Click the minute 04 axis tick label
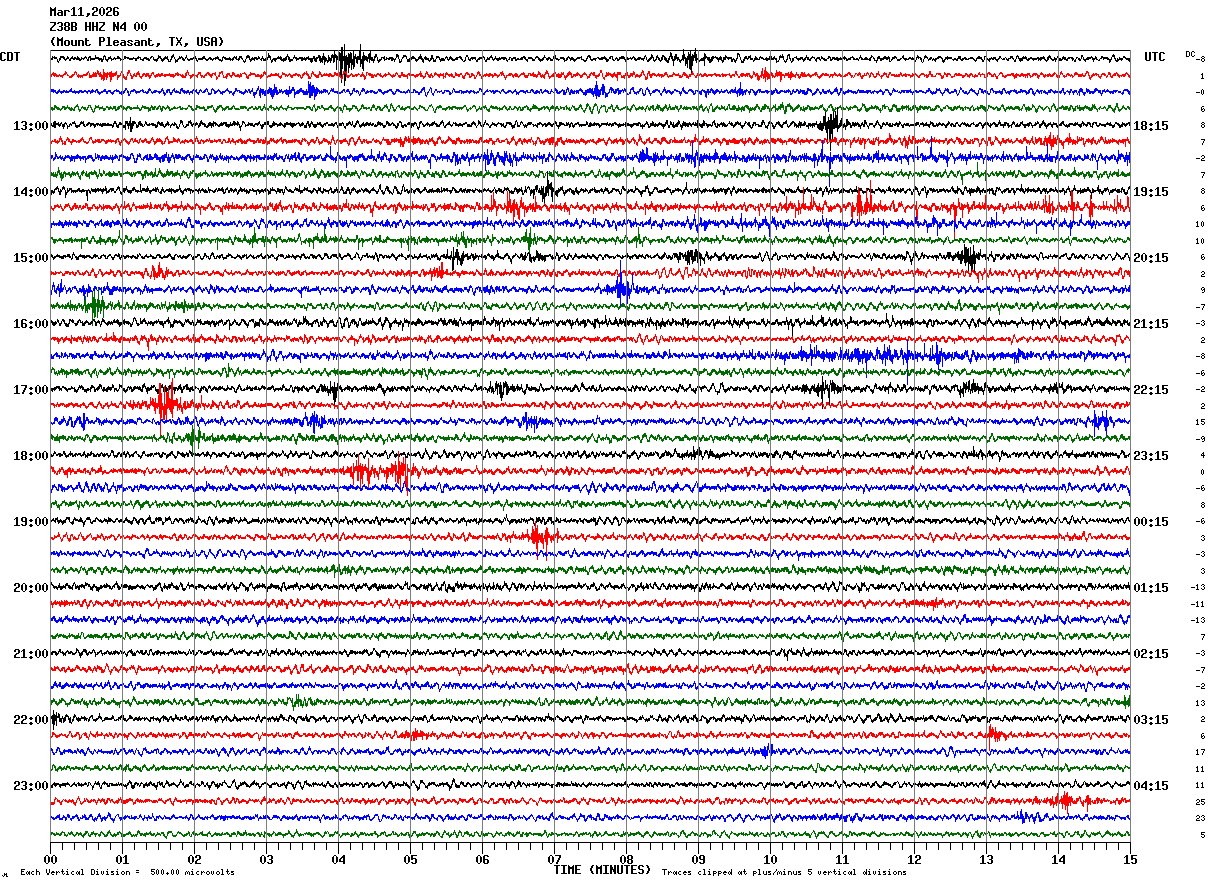This screenshot has width=1210, height=886. pyautogui.click(x=338, y=859)
